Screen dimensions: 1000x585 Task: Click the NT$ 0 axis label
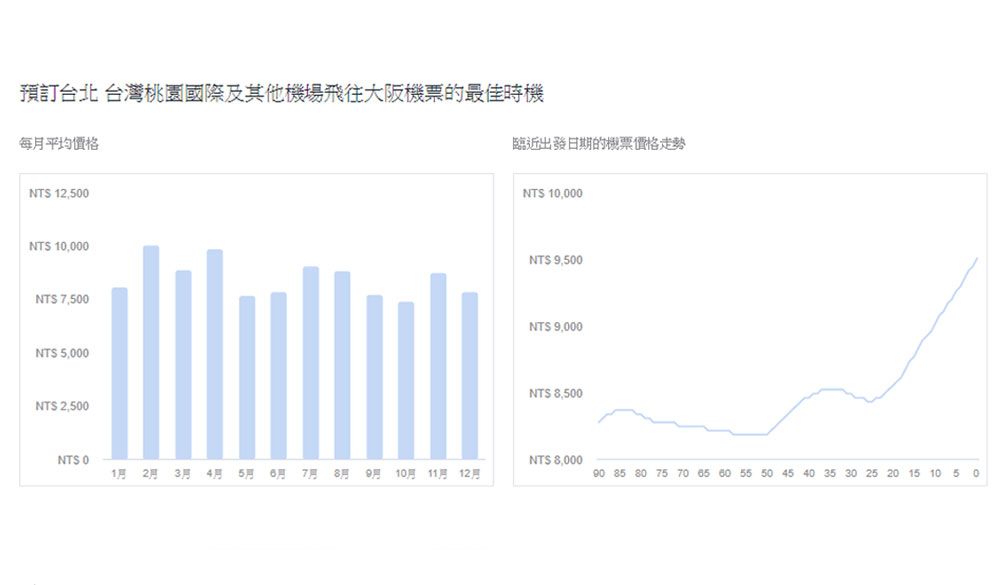point(73,460)
